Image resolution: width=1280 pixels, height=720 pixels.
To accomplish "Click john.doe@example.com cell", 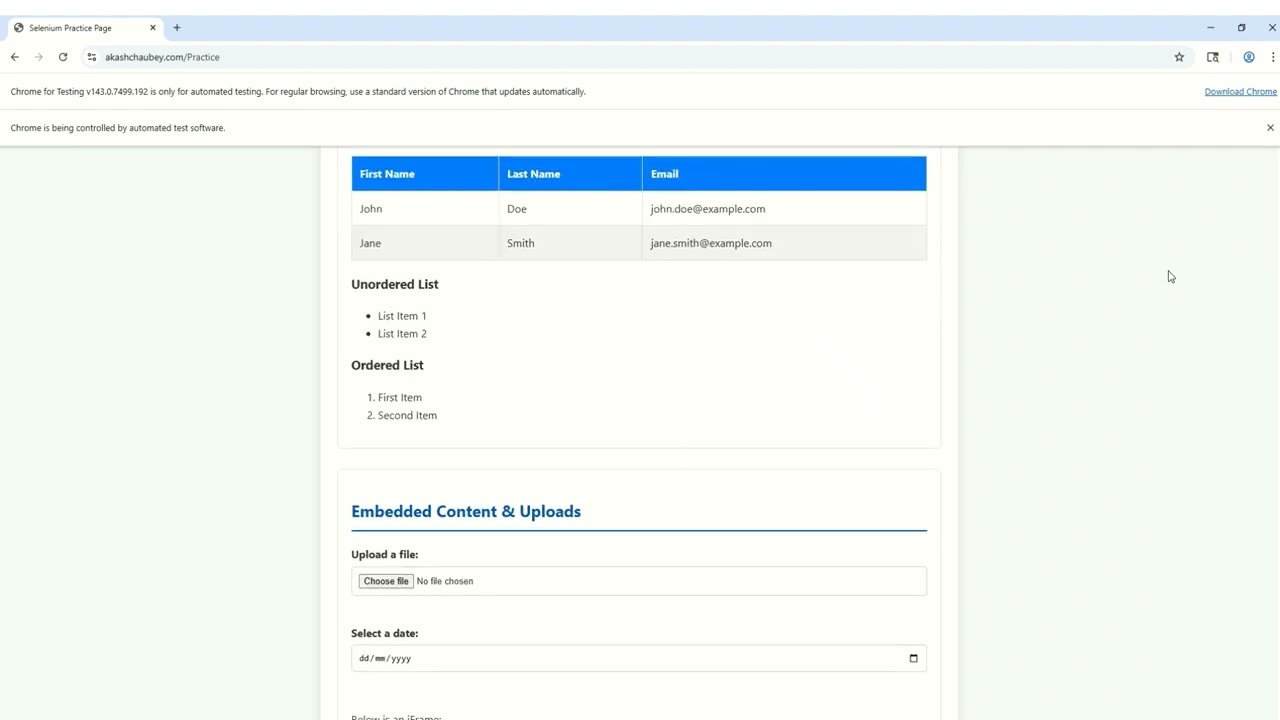I will point(784,209).
